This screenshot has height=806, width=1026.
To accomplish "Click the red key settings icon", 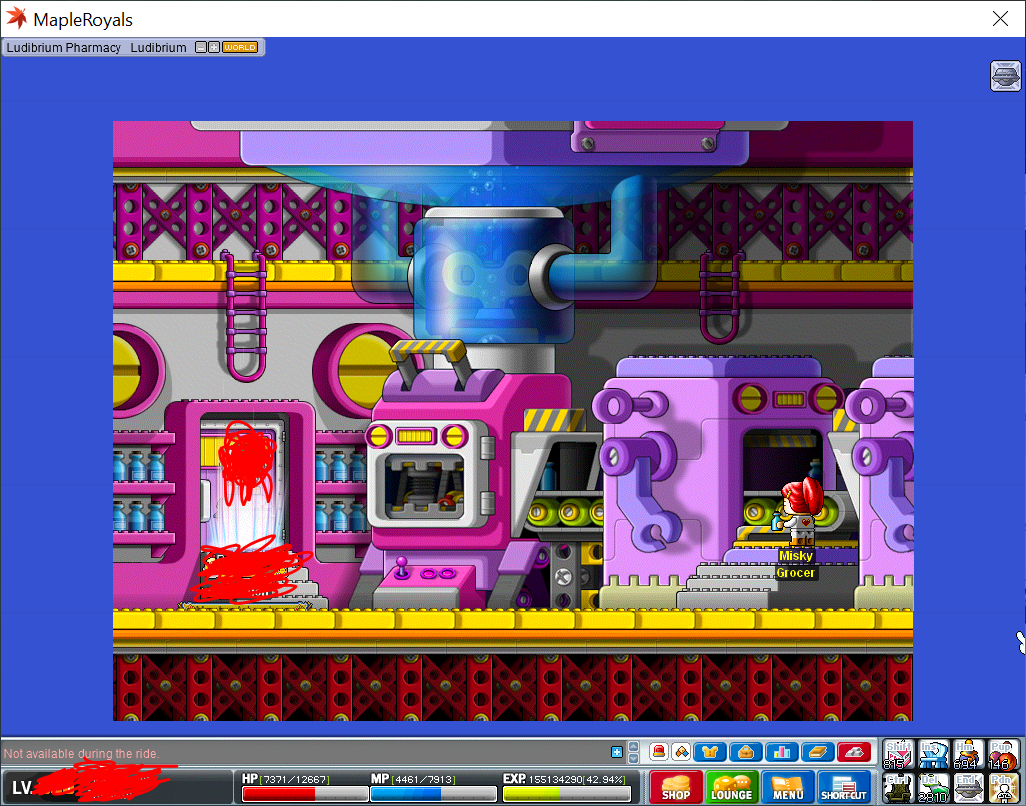I will tap(853, 752).
